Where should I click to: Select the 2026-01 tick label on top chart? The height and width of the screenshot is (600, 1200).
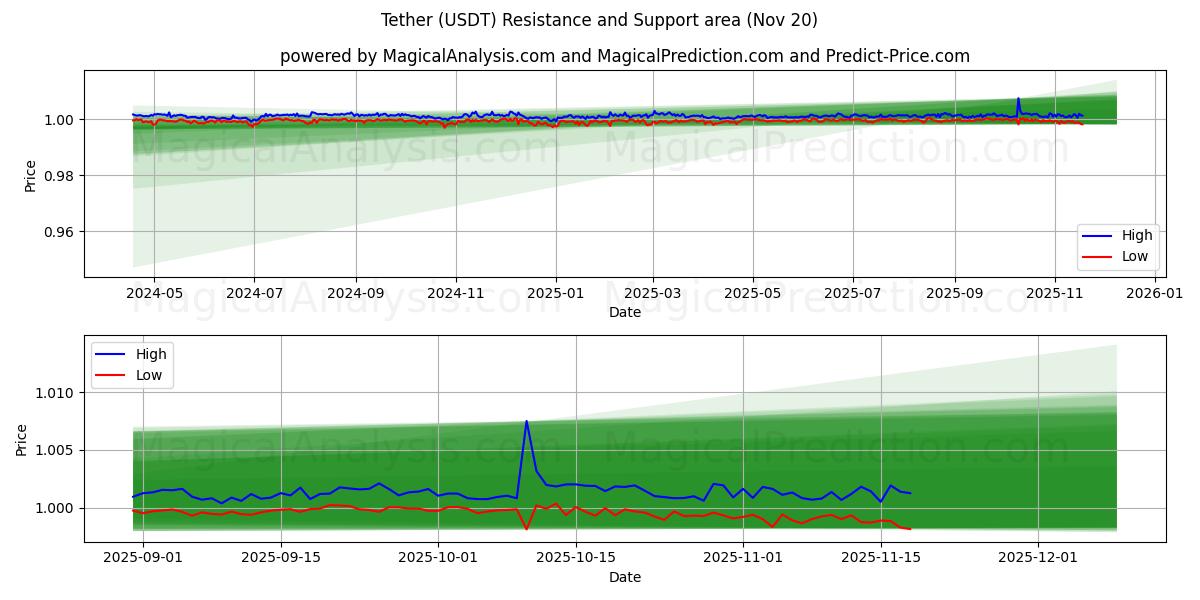point(1156,295)
